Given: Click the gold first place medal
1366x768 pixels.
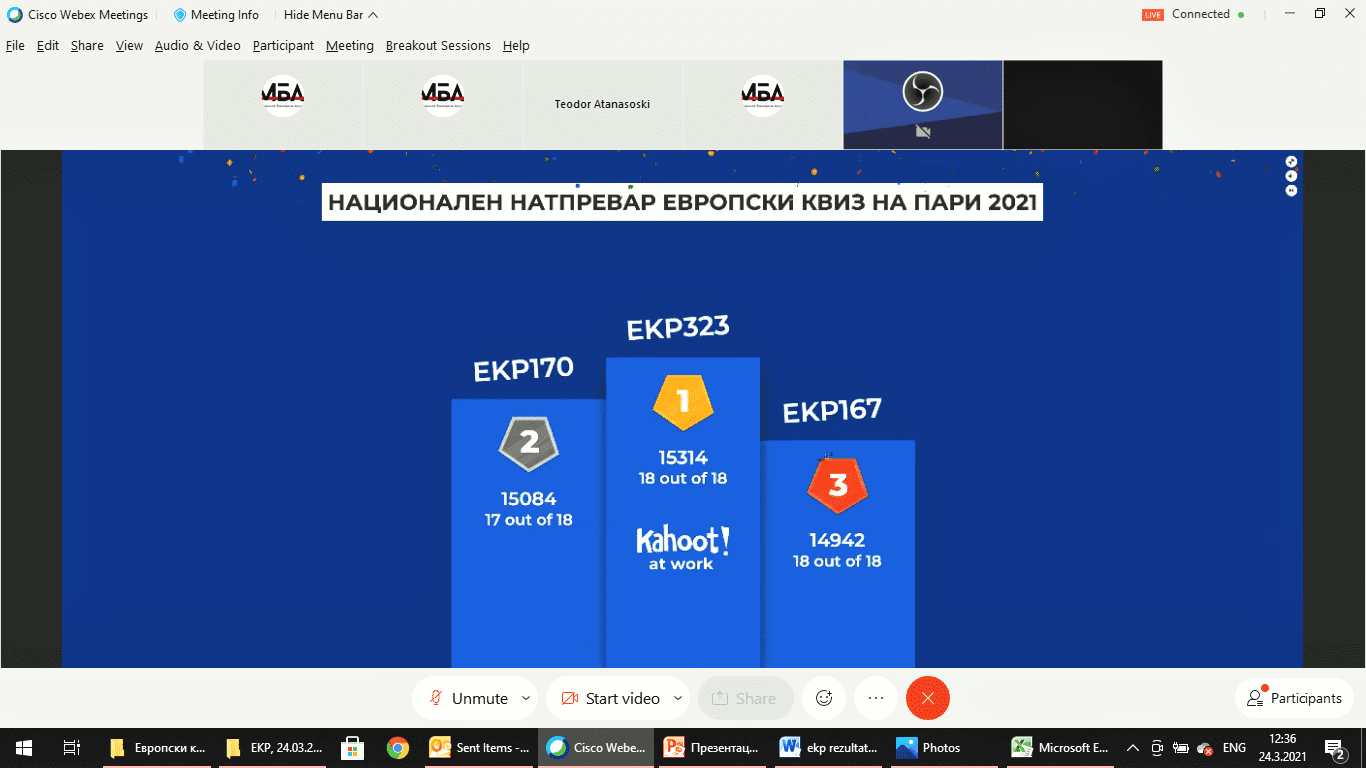Looking at the screenshot, I should click(683, 402).
